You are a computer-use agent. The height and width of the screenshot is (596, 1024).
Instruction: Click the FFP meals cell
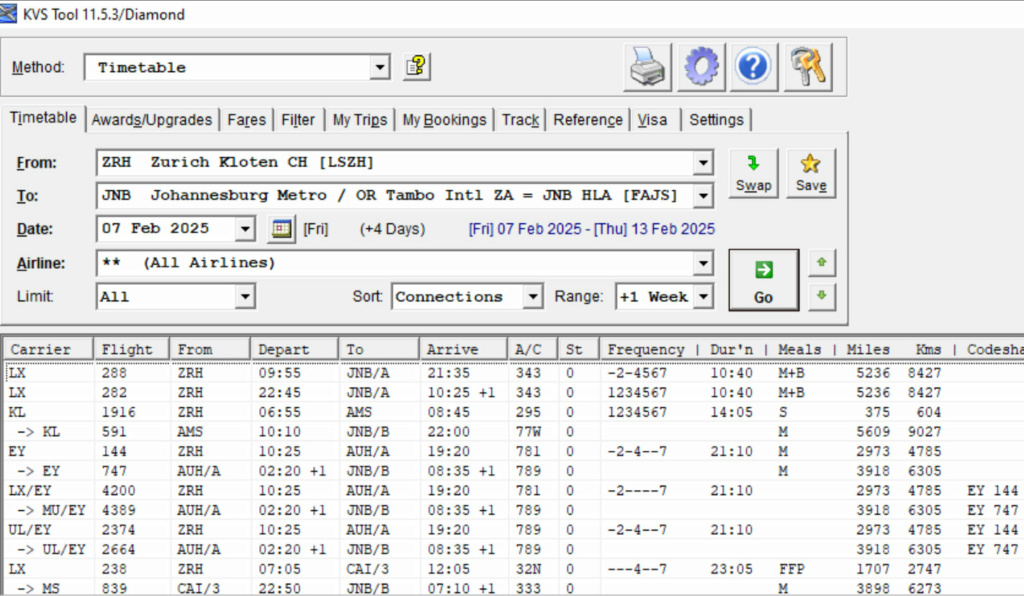tap(791, 569)
